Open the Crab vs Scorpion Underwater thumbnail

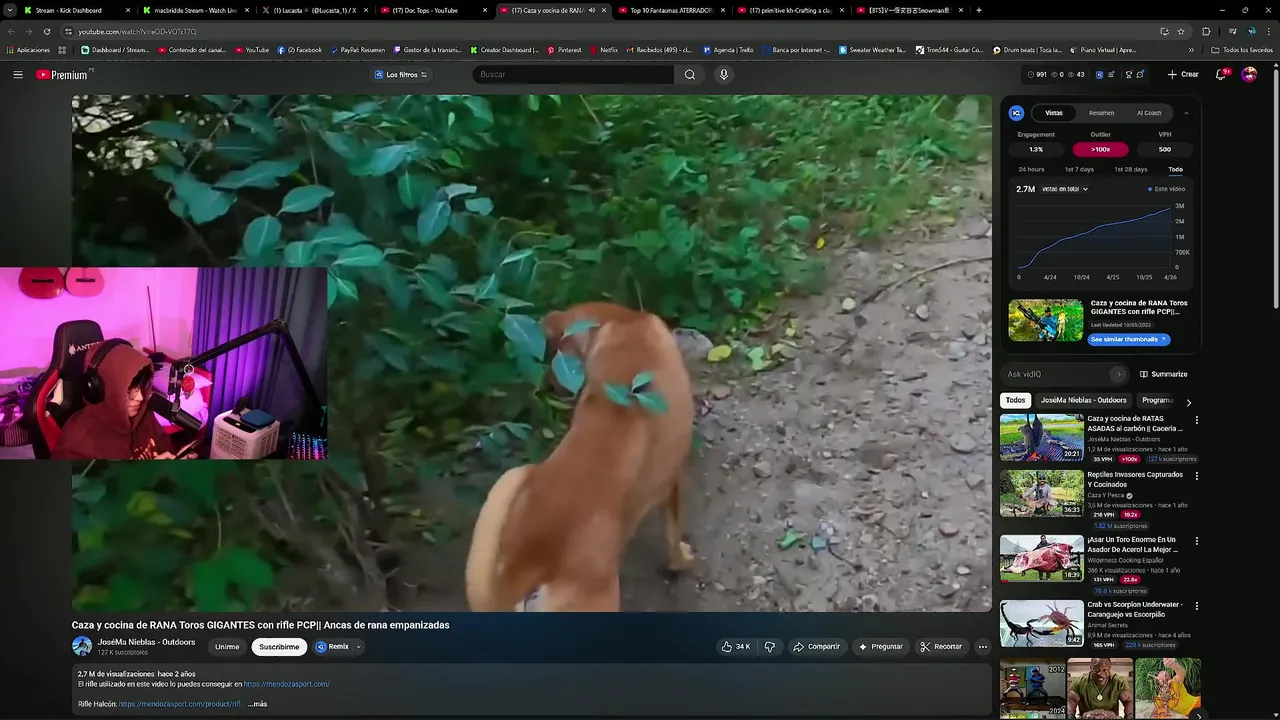point(1041,623)
